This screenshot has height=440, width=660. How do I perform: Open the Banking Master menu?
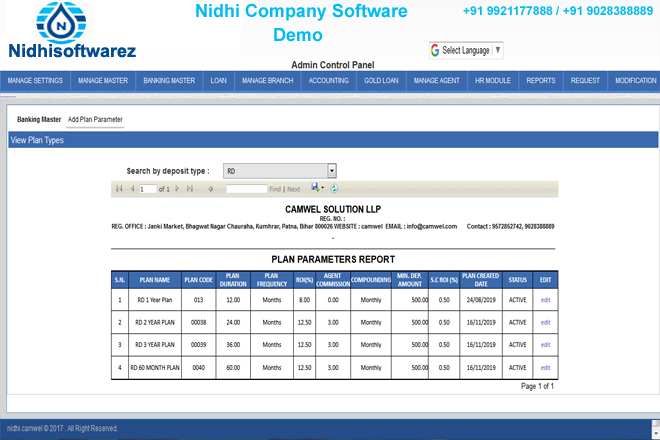tap(169, 80)
